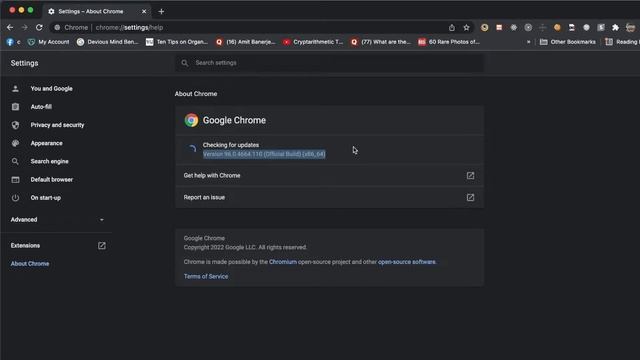Image resolution: width=640 pixels, height=360 pixels.
Task: Click the Auto-fill clipboard icon
Action: [16, 107]
